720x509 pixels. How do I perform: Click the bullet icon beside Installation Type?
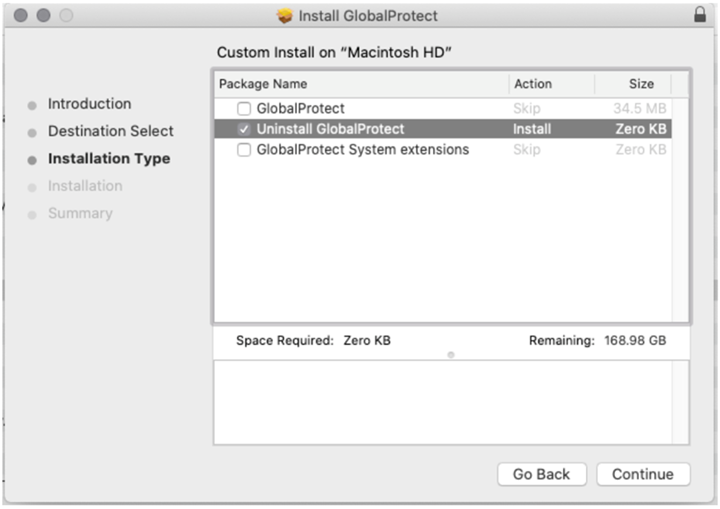(32, 159)
